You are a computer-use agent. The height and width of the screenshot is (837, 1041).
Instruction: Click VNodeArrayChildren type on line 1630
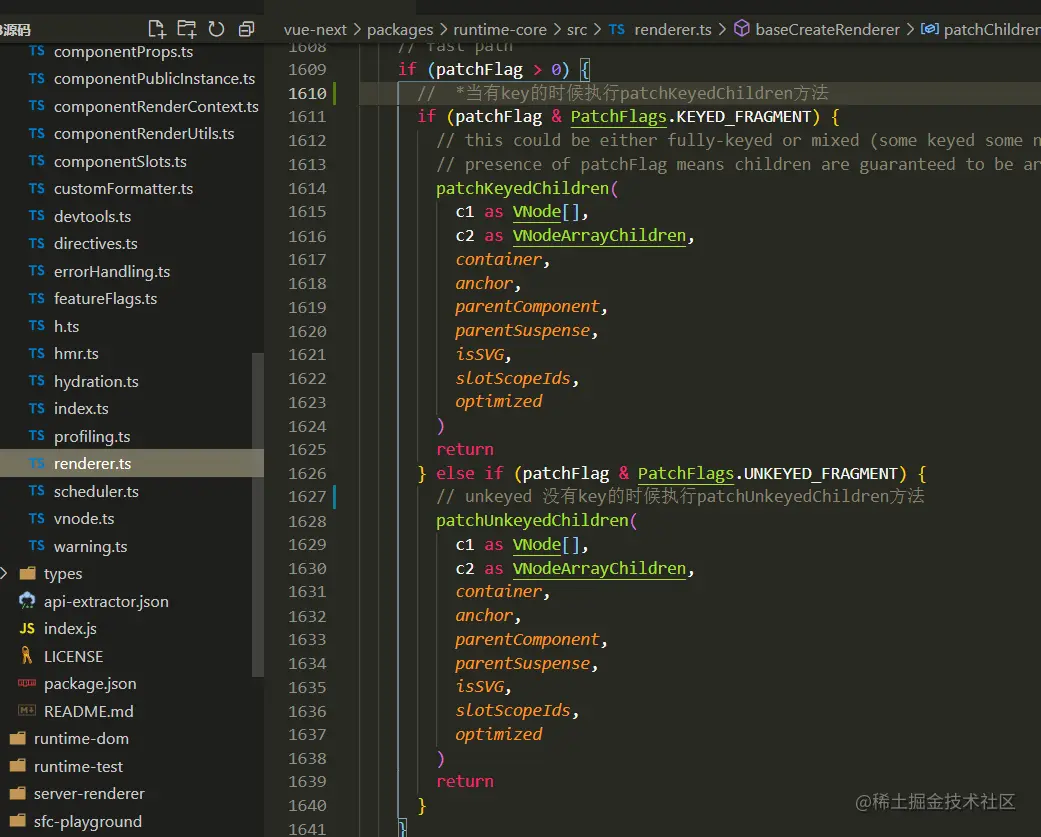pyautogui.click(x=600, y=569)
